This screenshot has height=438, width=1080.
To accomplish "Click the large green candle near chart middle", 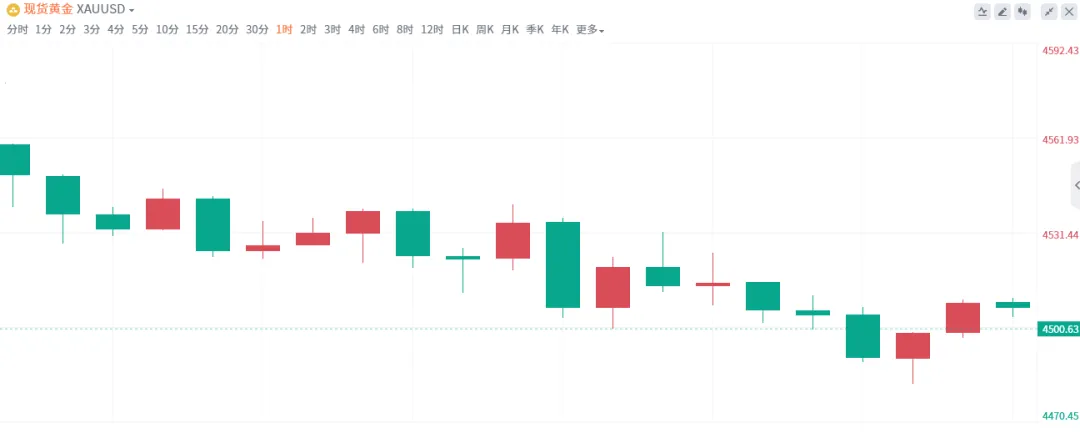I will 563,264.
